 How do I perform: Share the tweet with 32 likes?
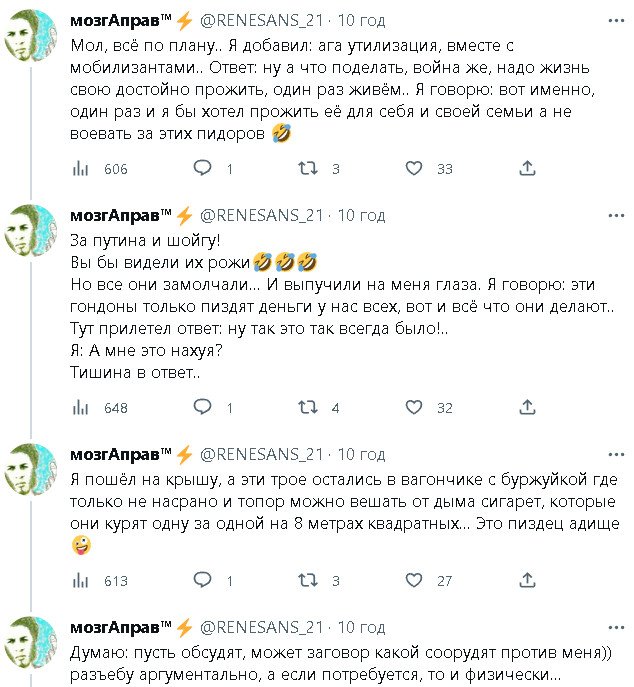pyautogui.click(x=527, y=407)
